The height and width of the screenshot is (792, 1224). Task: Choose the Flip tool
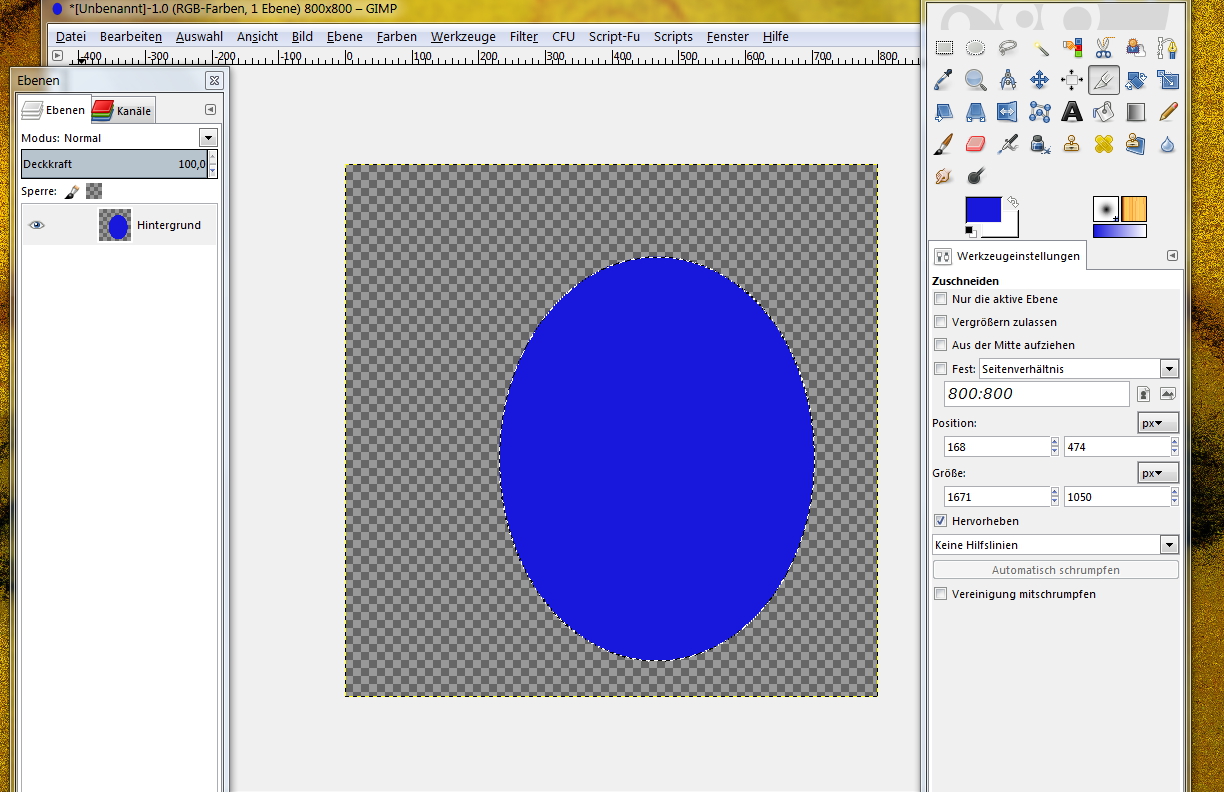coord(1008,112)
